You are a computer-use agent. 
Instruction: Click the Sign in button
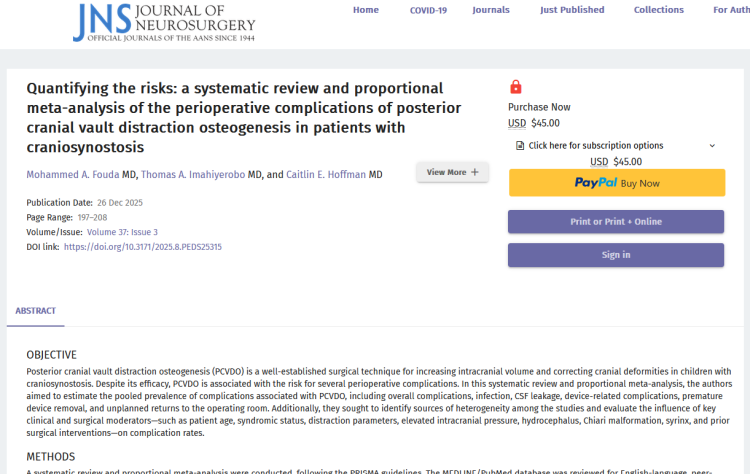tap(616, 255)
